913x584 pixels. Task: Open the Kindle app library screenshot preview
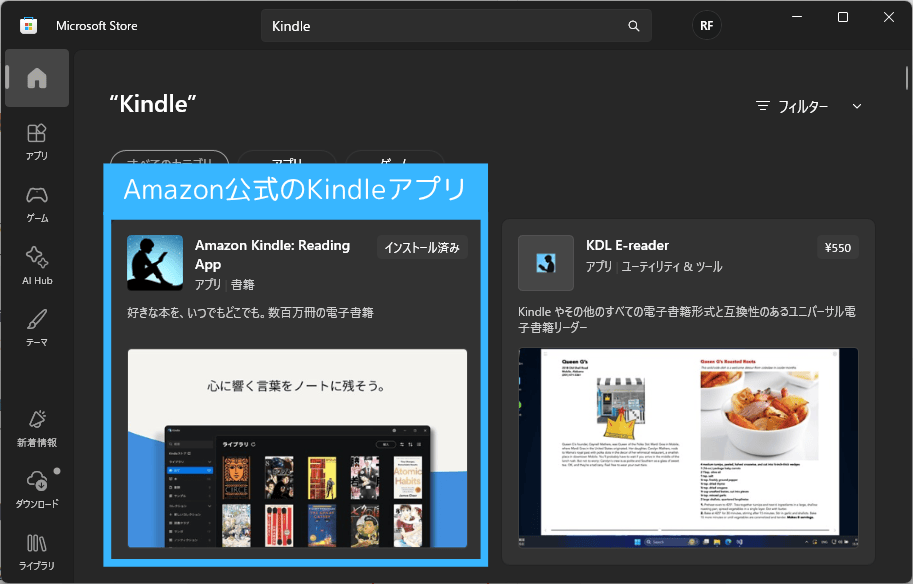coord(297,448)
